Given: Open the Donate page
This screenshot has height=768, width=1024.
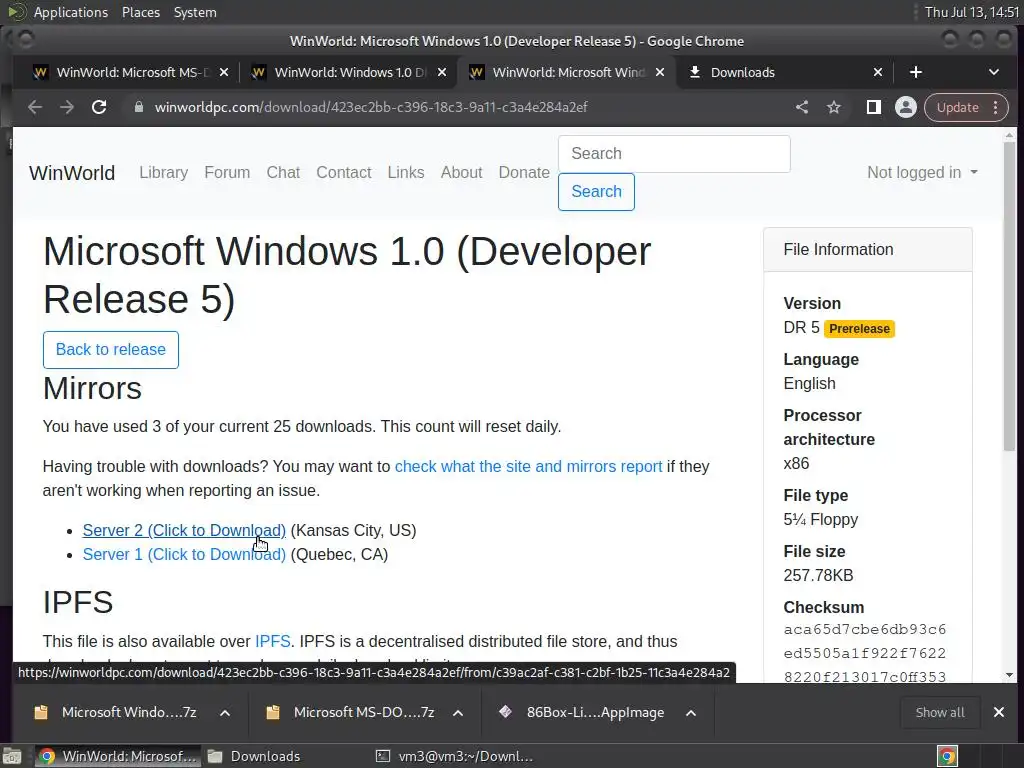Looking at the screenshot, I should (x=524, y=172).
